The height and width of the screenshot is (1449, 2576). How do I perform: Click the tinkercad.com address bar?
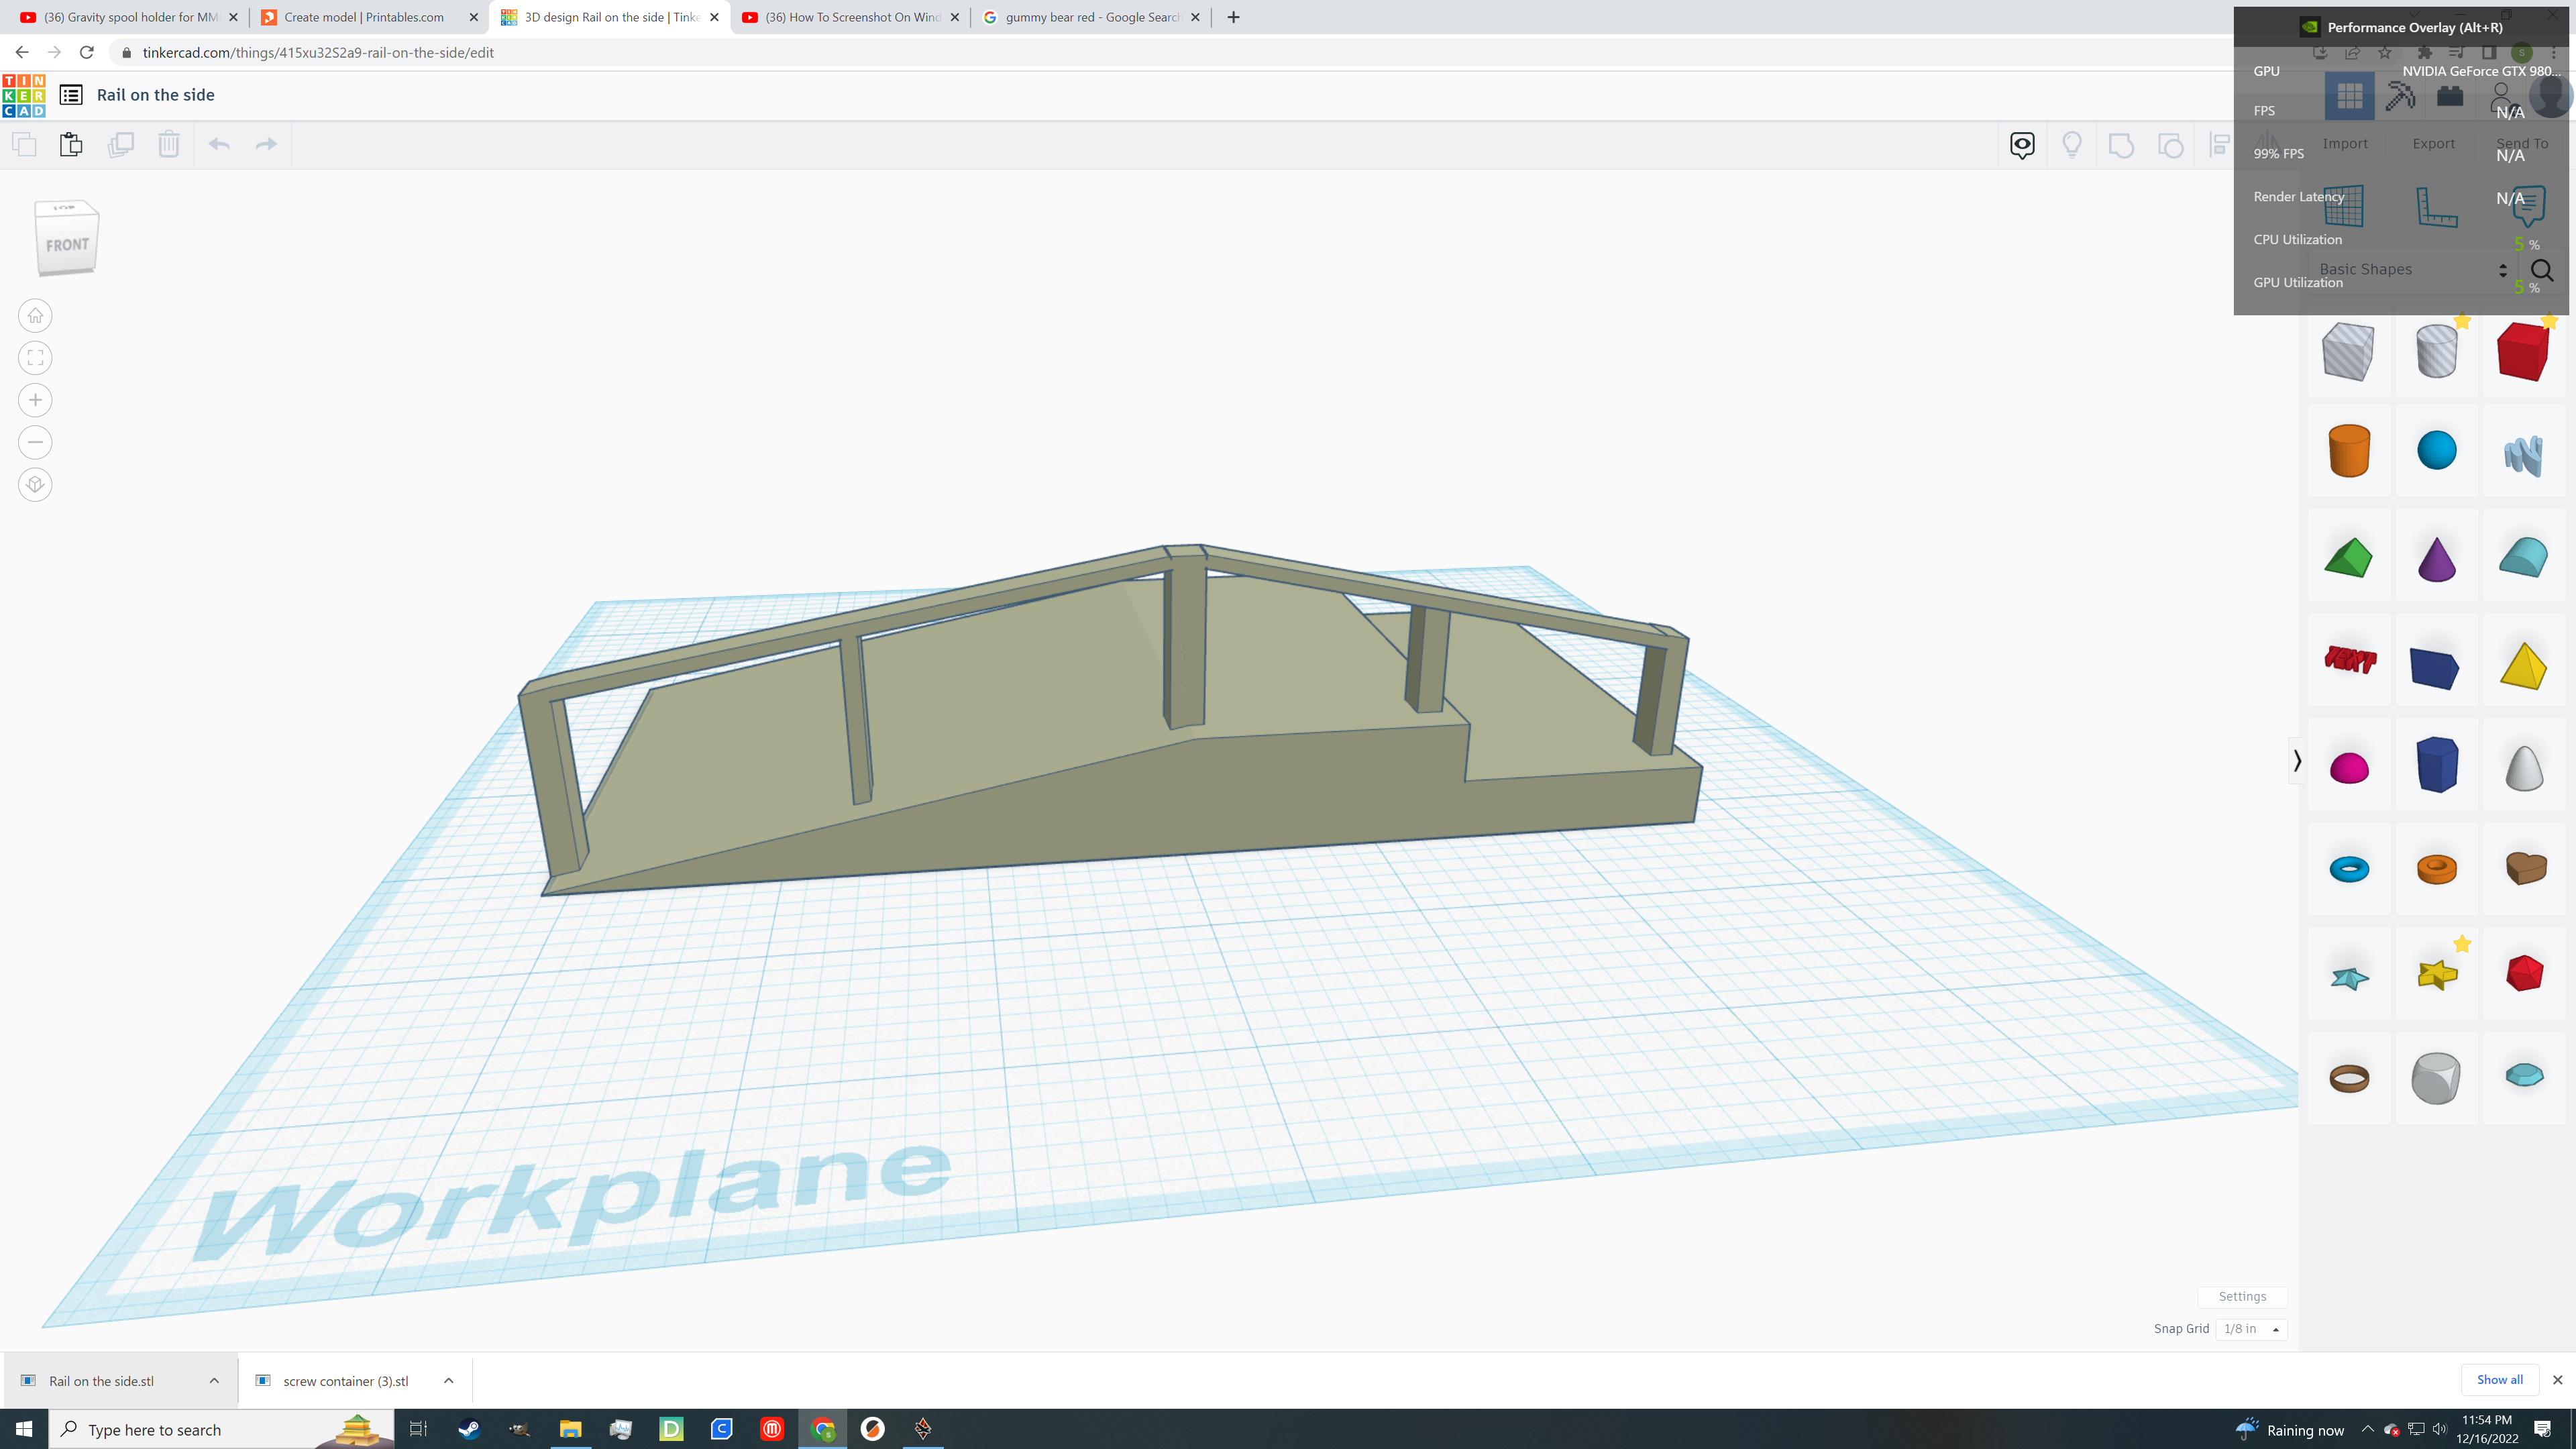1200,53
